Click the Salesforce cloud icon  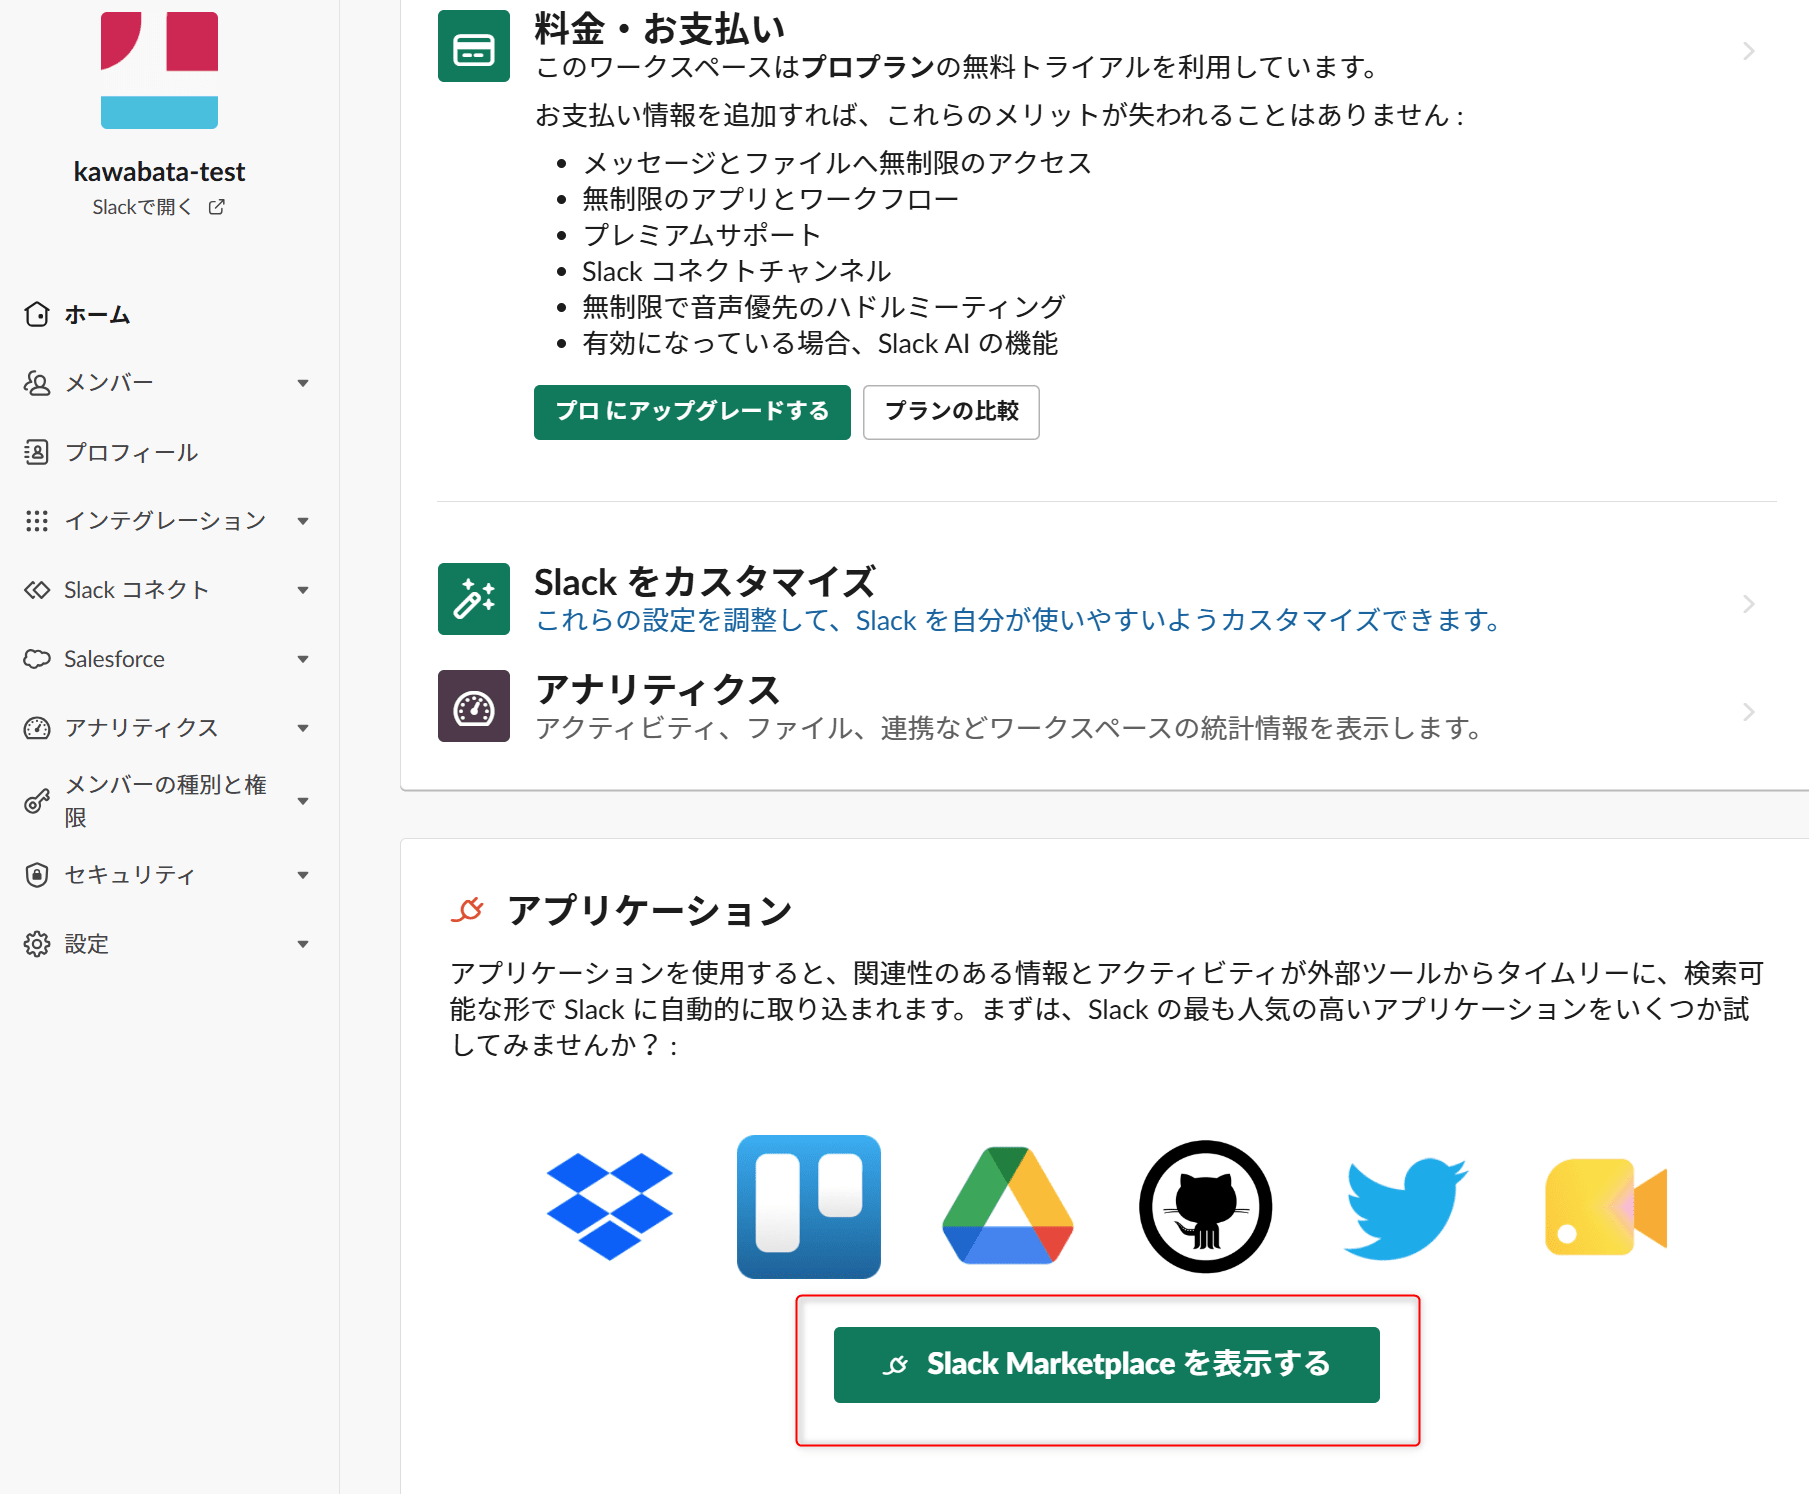[37, 659]
